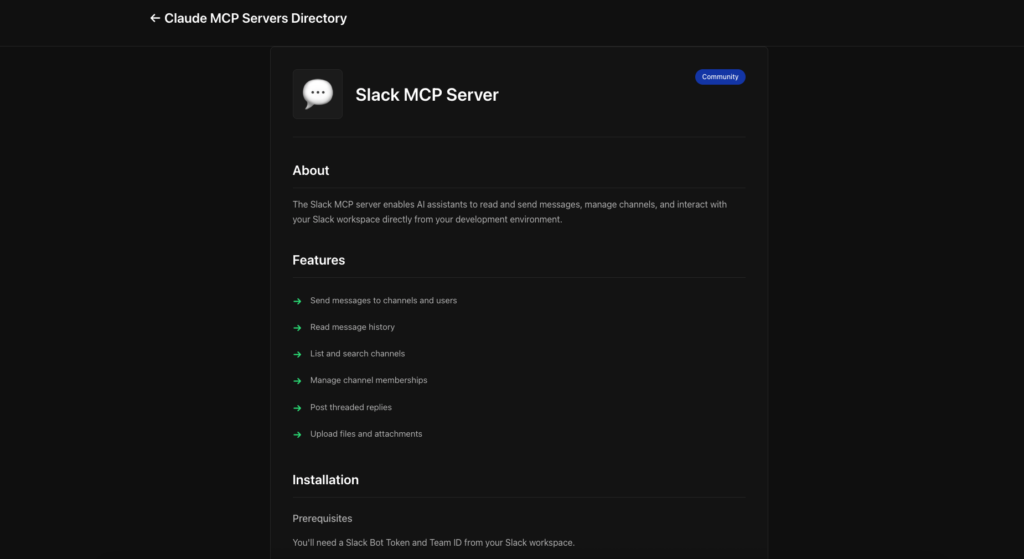The image size is (1024, 559).
Task: Click the back arrow beside Claude MCP Servers Directory
Action: pyautogui.click(x=155, y=18)
